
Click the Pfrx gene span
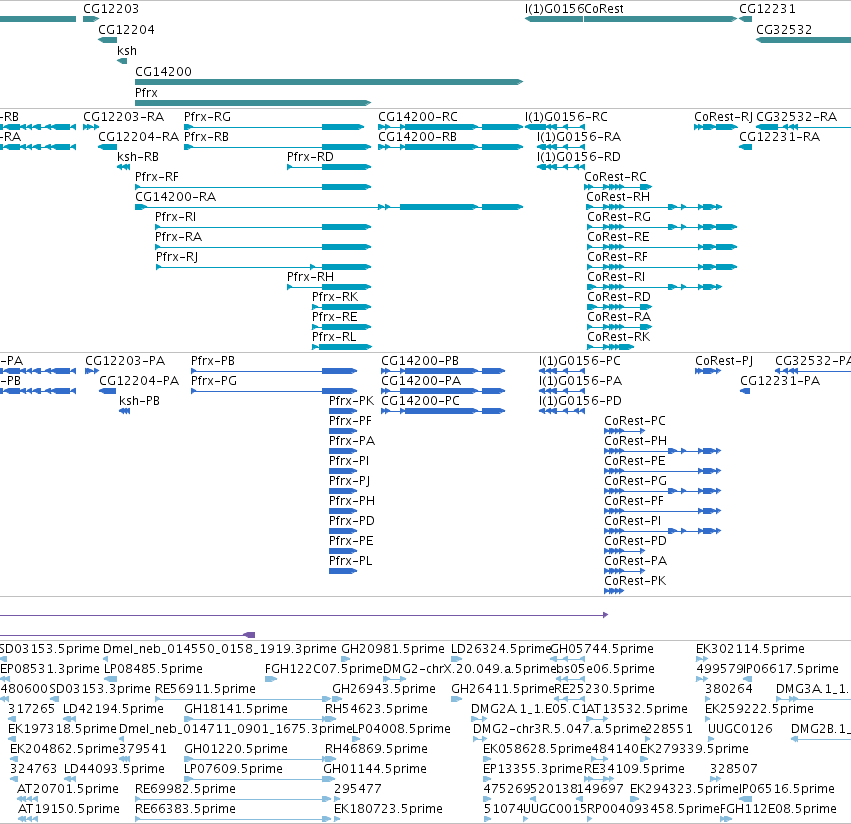tap(253, 103)
